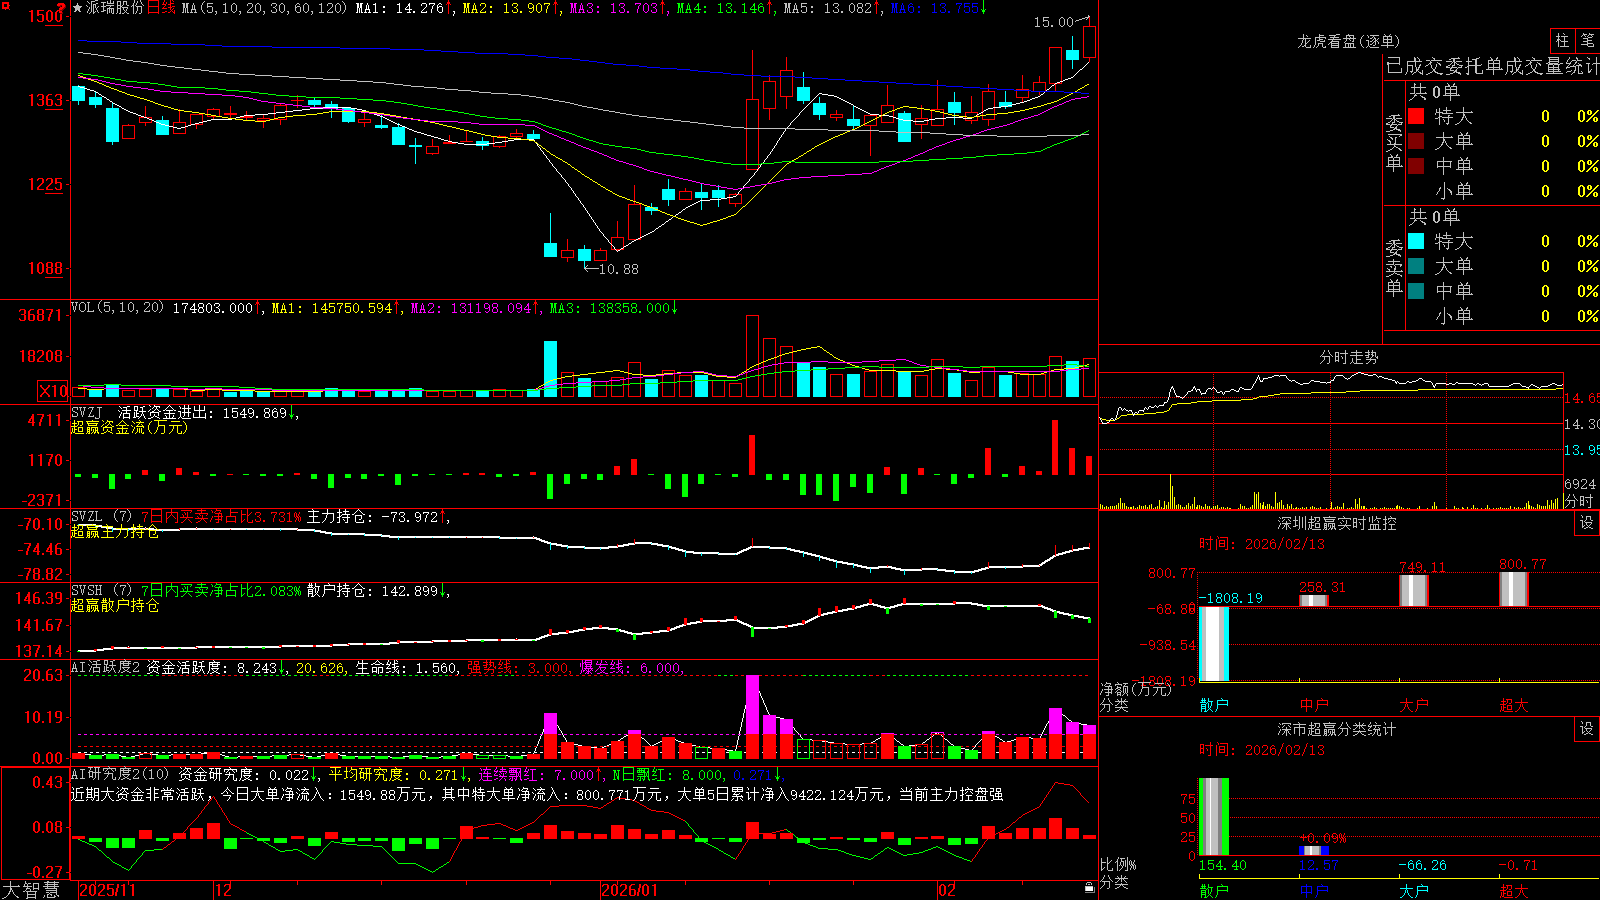Click the SVSH (7) indicator name

(x=101, y=591)
